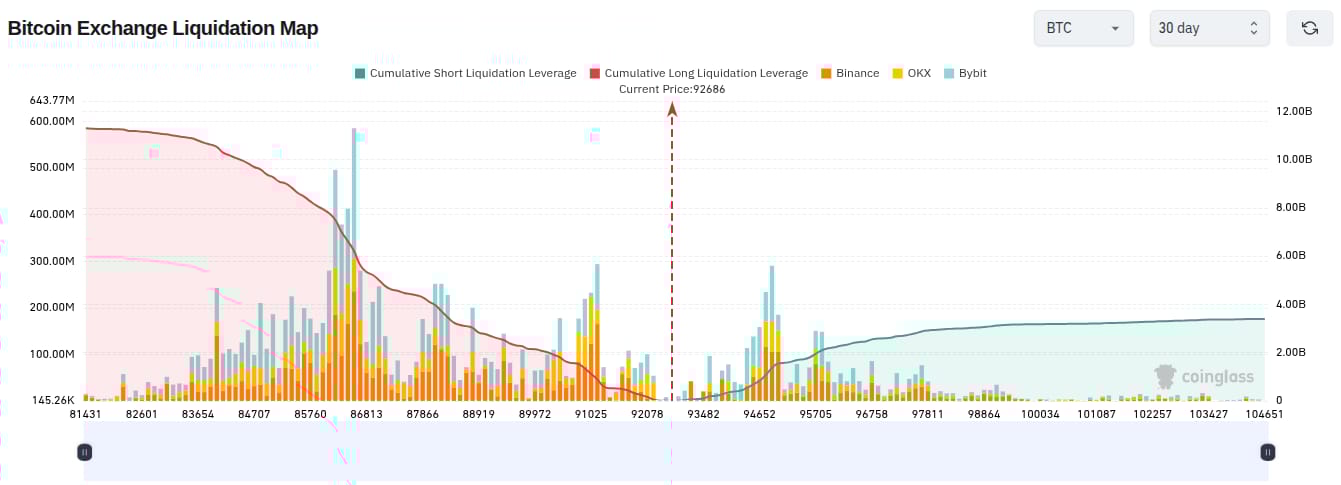Toggle the Bybit legend entry

[x=972, y=73]
